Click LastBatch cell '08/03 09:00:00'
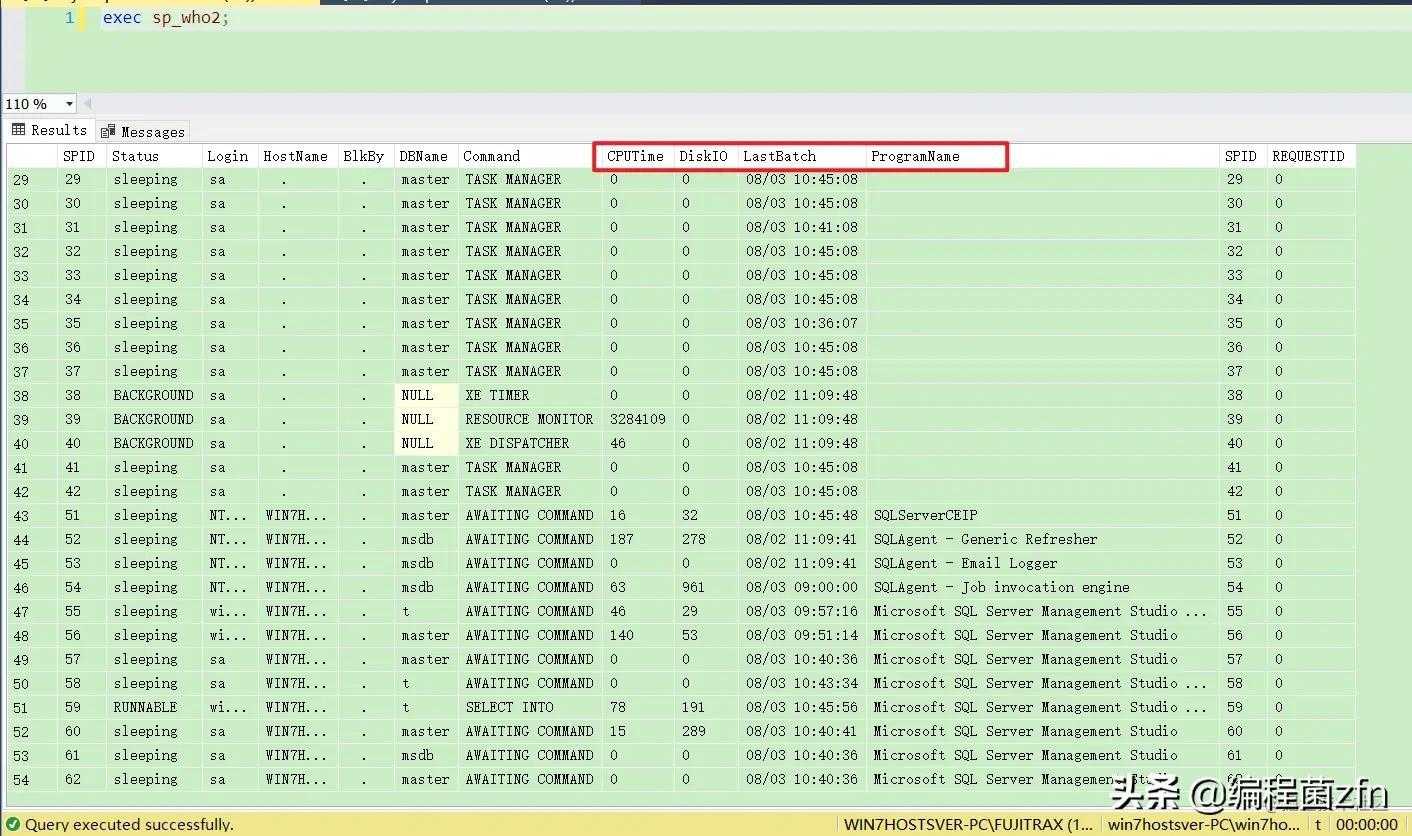 pos(802,587)
